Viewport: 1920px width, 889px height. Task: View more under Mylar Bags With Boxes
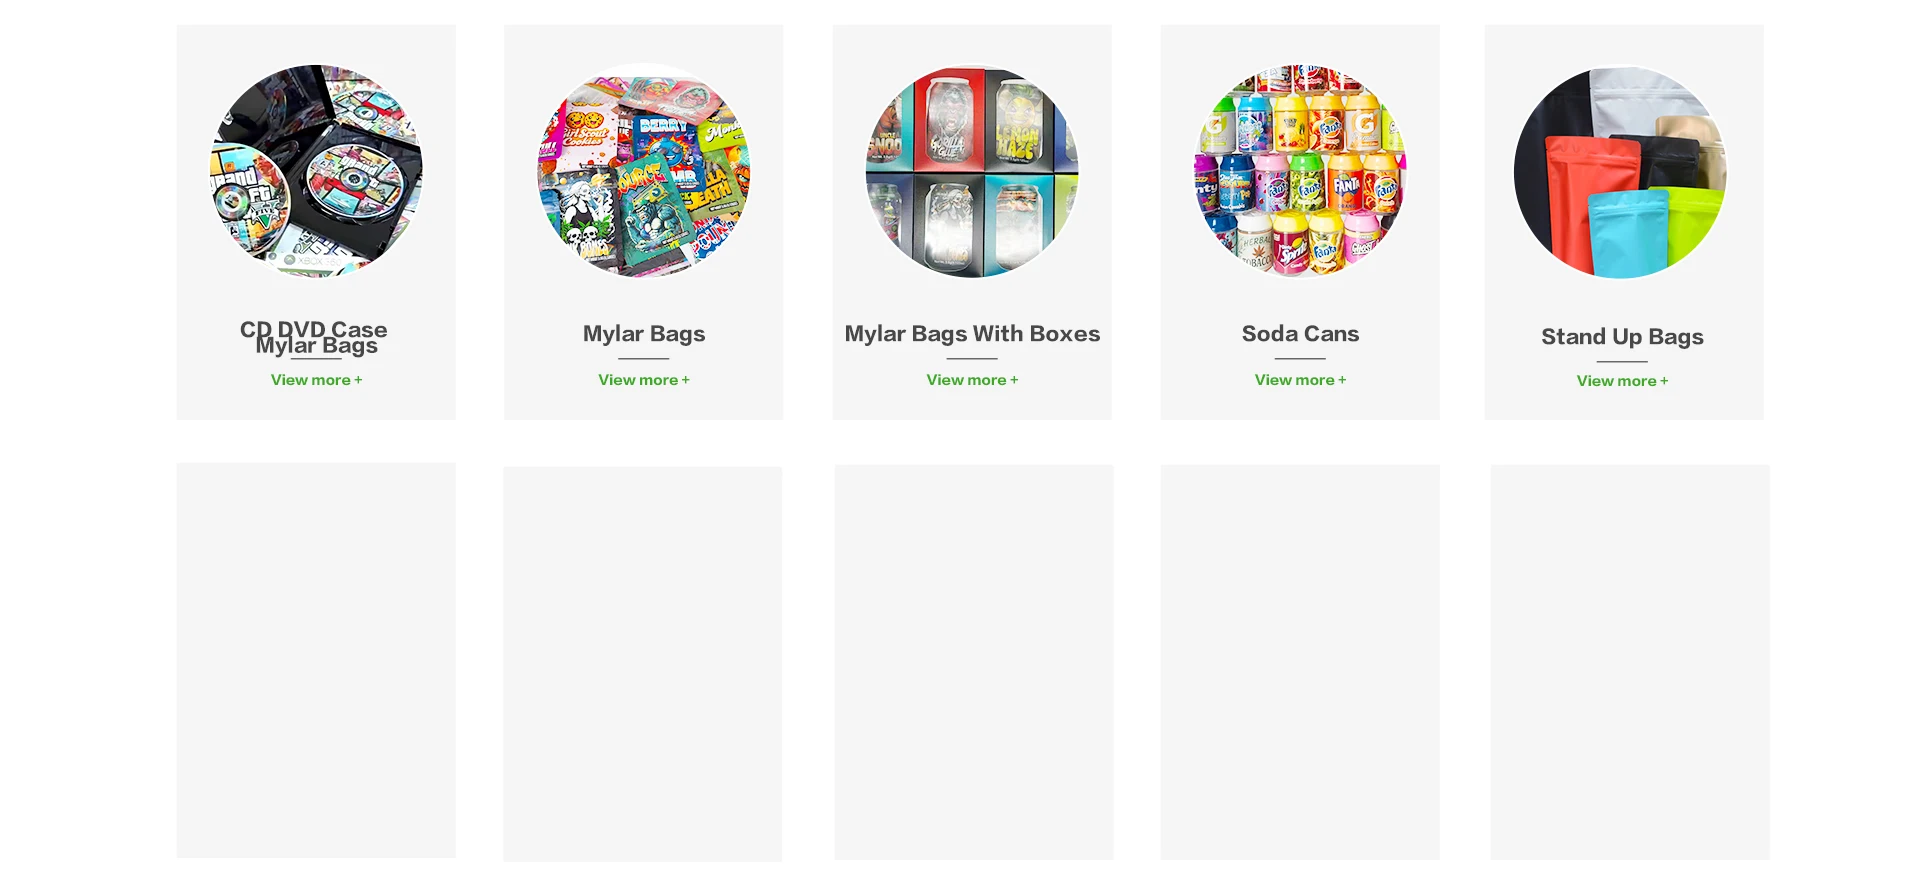[x=972, y=380]
